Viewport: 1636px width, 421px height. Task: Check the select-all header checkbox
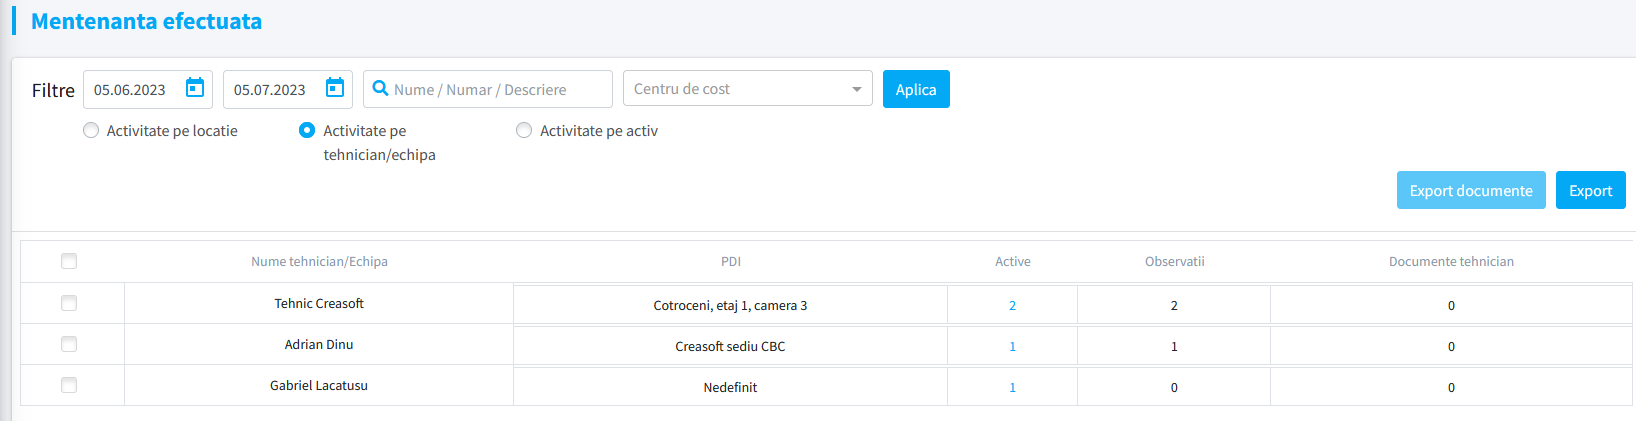69,261
